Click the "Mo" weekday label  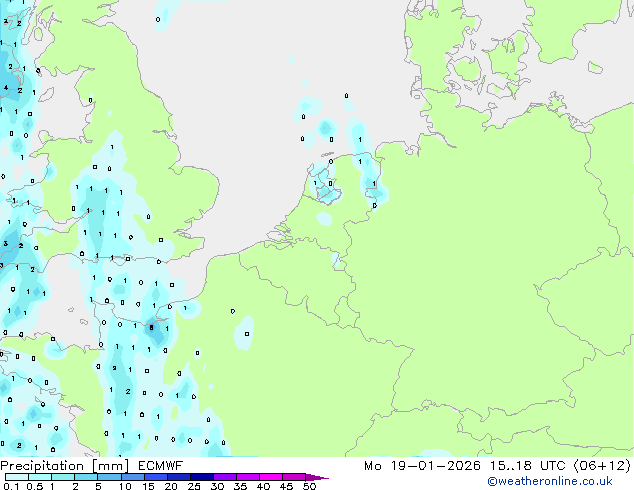[x=372, y=466]
